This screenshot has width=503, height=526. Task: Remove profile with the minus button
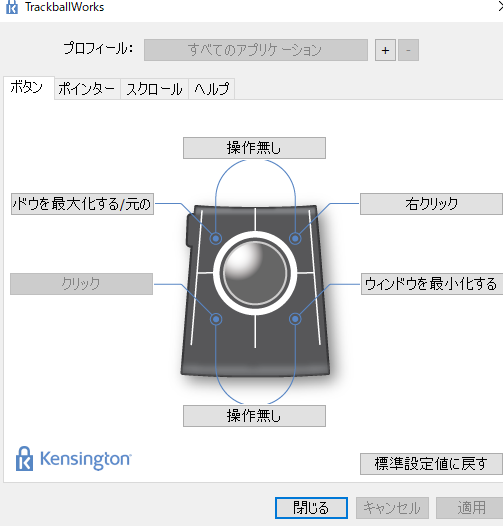[x=408, y=50]
